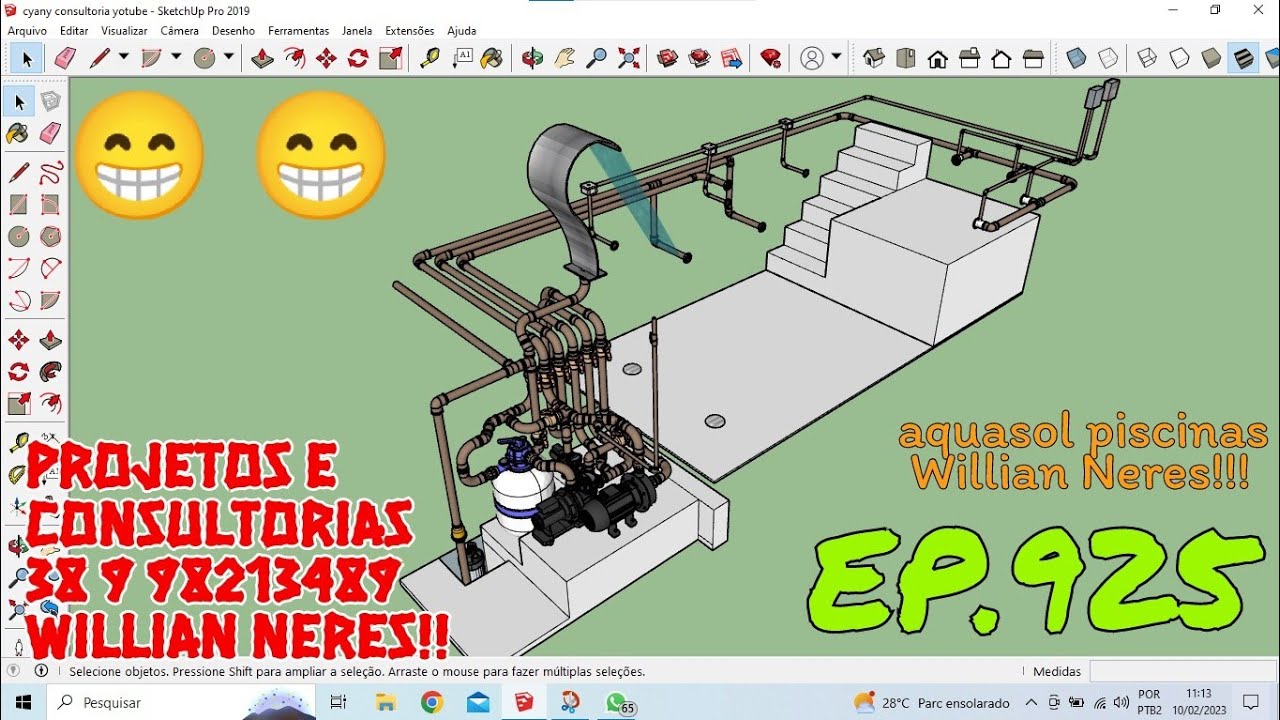This screenshot has width=1280, height=720.
Task: Choose the Move tool in top toolbar
Action: tap(326, 58)
